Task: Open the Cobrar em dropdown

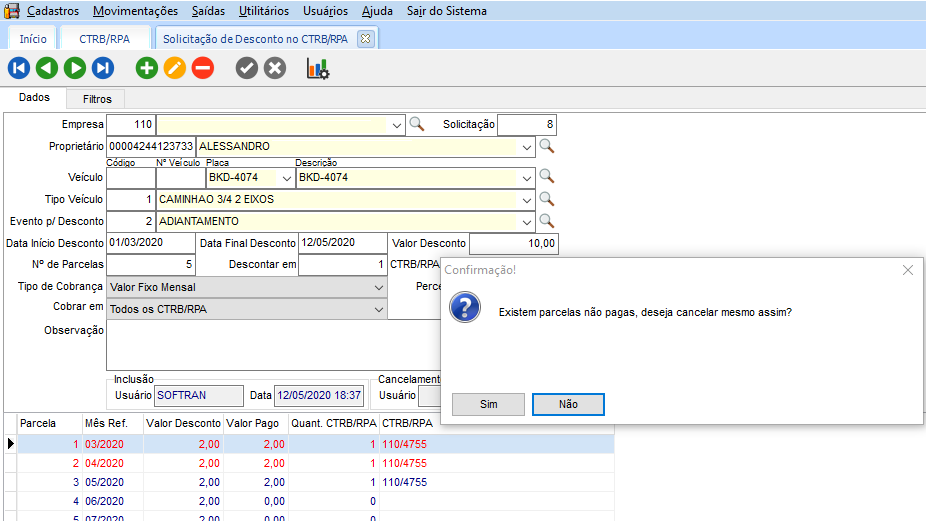Action: 378,309
